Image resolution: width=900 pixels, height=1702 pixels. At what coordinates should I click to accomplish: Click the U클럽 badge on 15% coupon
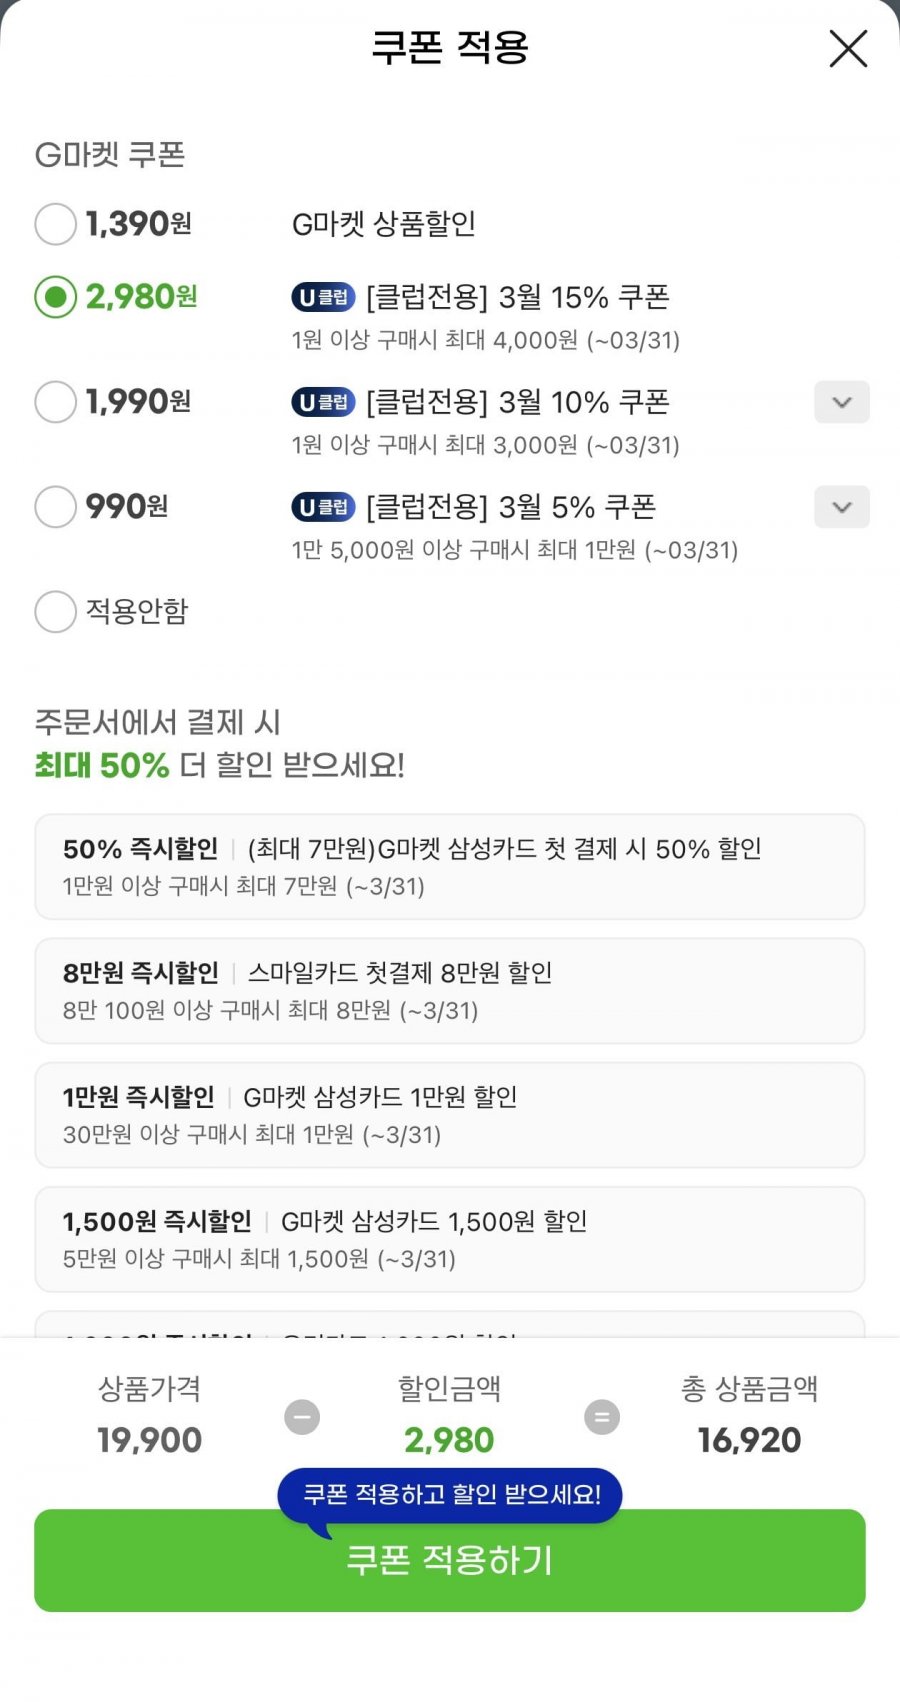tap(323, 297)
